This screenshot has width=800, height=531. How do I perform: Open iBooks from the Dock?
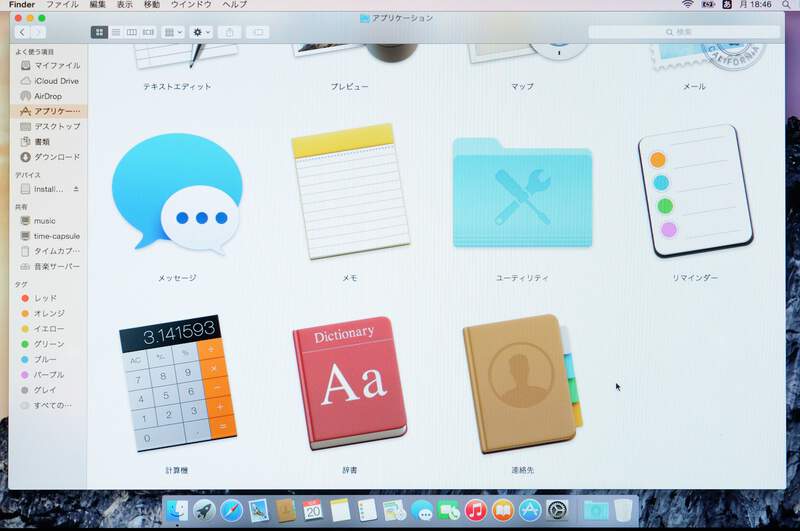pos(503,511)
